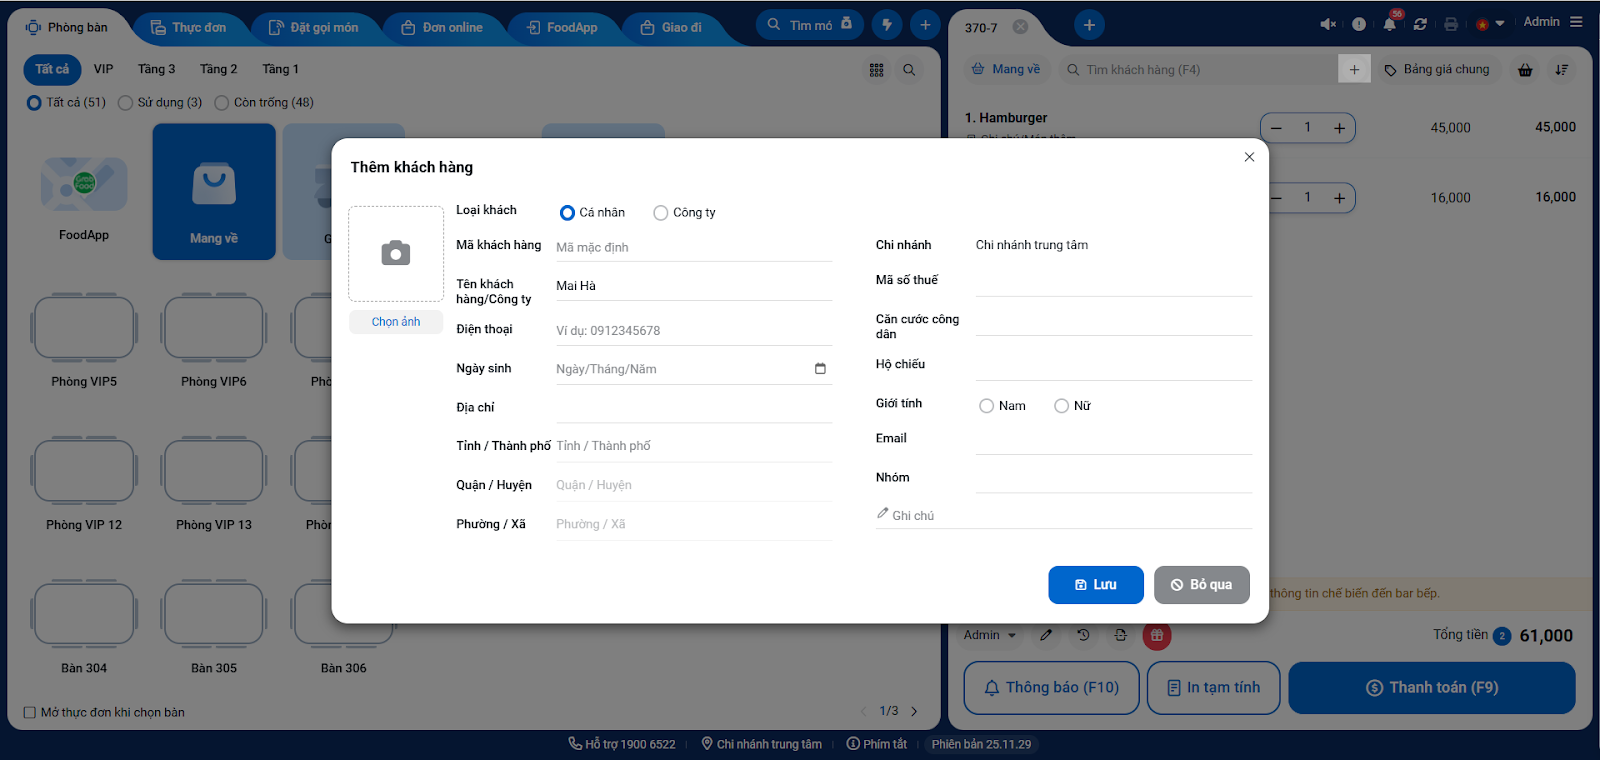Image resolution: width=1600 pixels, height=760 pixels.
Task: Select Nữ gender radio
Action: (1061, 406)
